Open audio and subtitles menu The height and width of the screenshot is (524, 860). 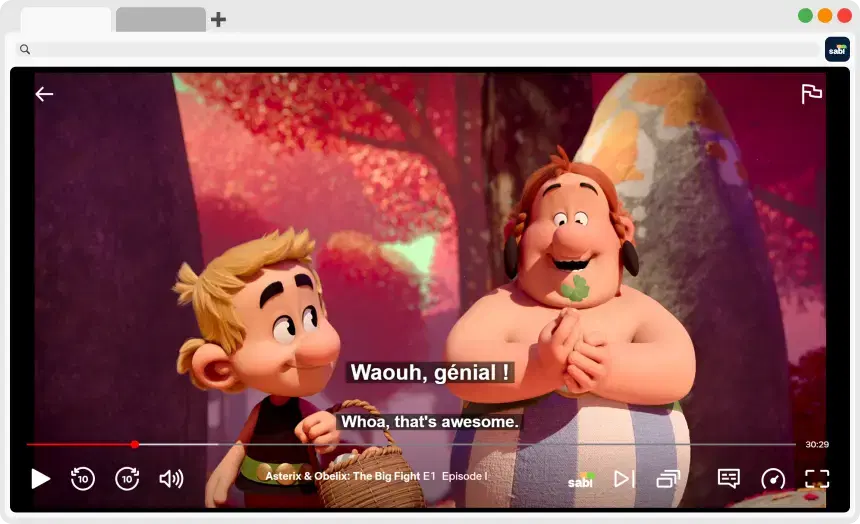point(729,478)
